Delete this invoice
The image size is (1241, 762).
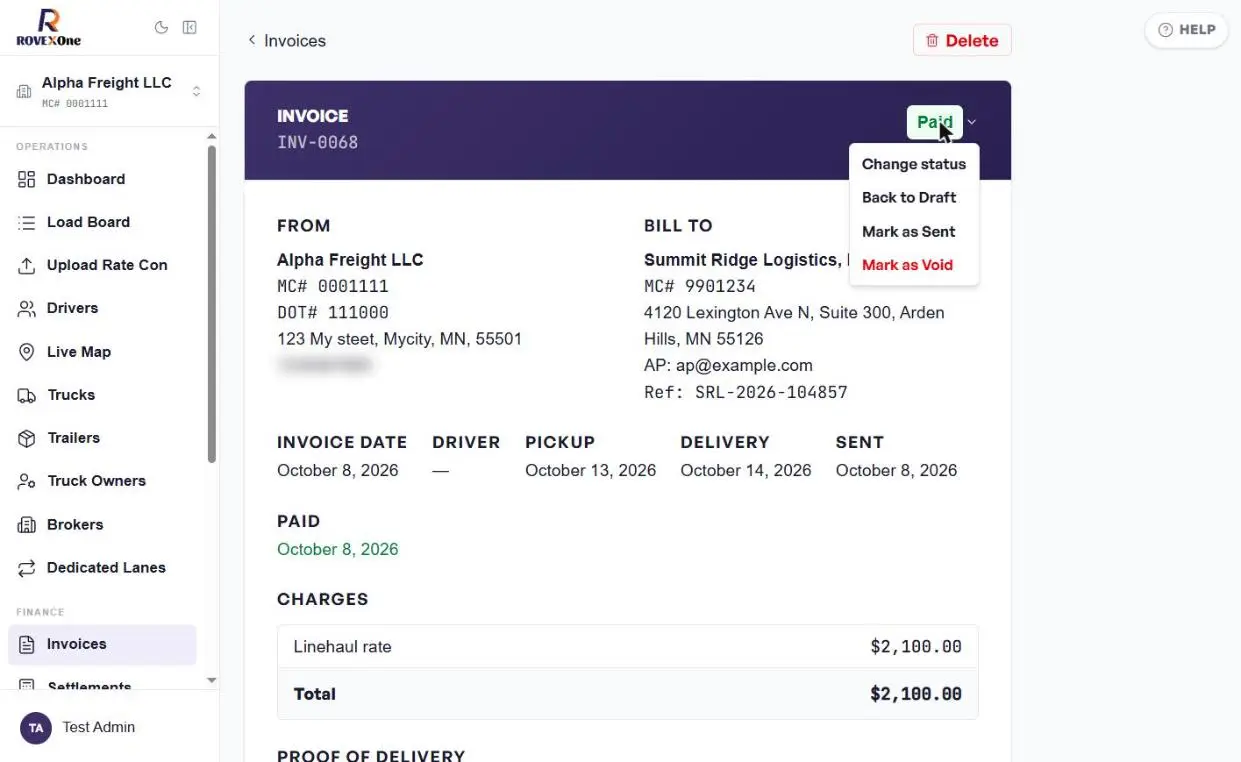pyautogui.click(x=962, y=40)
